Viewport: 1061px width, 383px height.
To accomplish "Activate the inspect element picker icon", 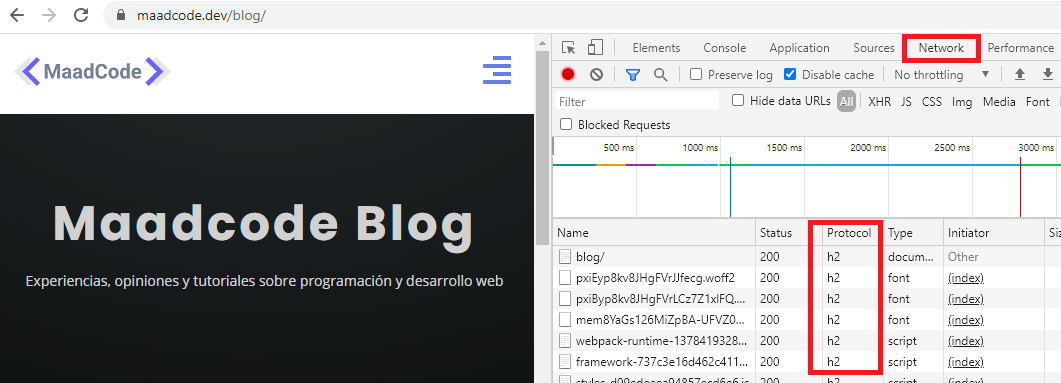I will click(x=568, y=48).
